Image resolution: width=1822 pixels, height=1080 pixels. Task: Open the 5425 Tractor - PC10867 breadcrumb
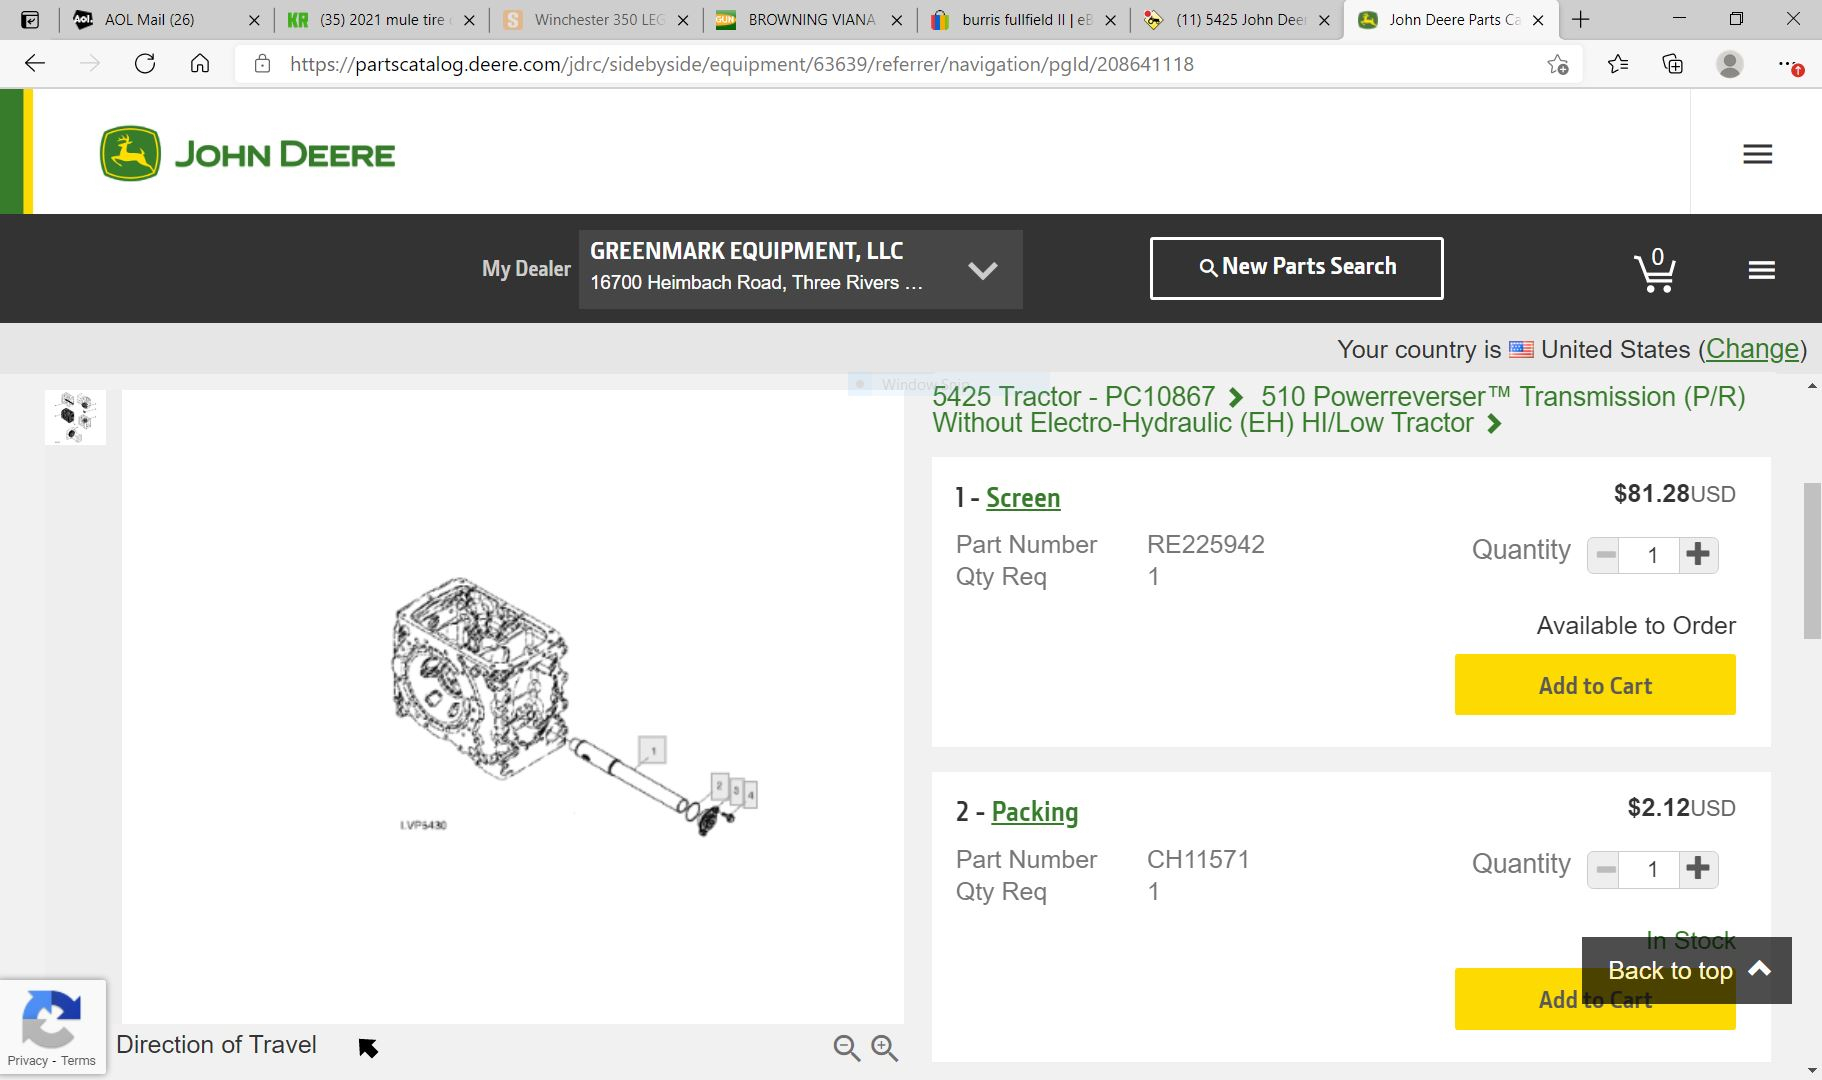(1074, 397)
